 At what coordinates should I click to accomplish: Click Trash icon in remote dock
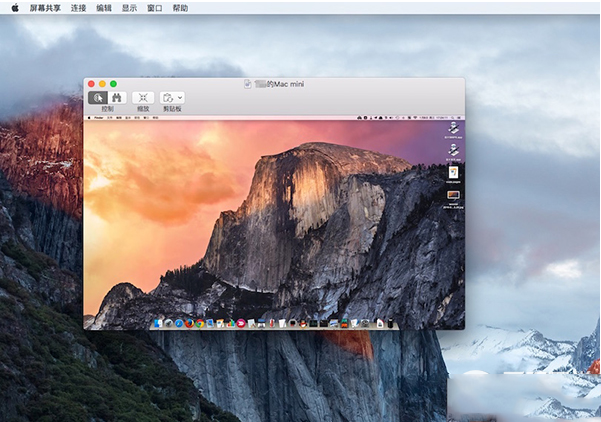pos(390,323)
